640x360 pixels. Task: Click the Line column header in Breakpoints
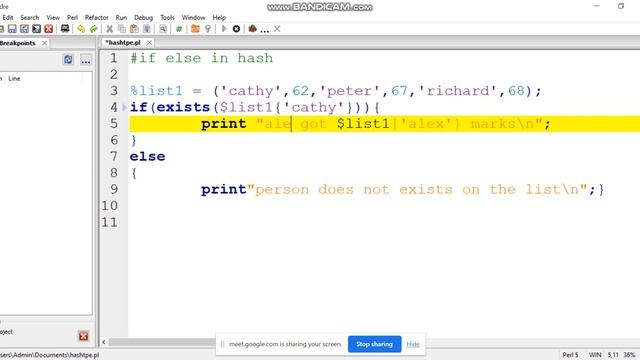click(x=14, y=78)
